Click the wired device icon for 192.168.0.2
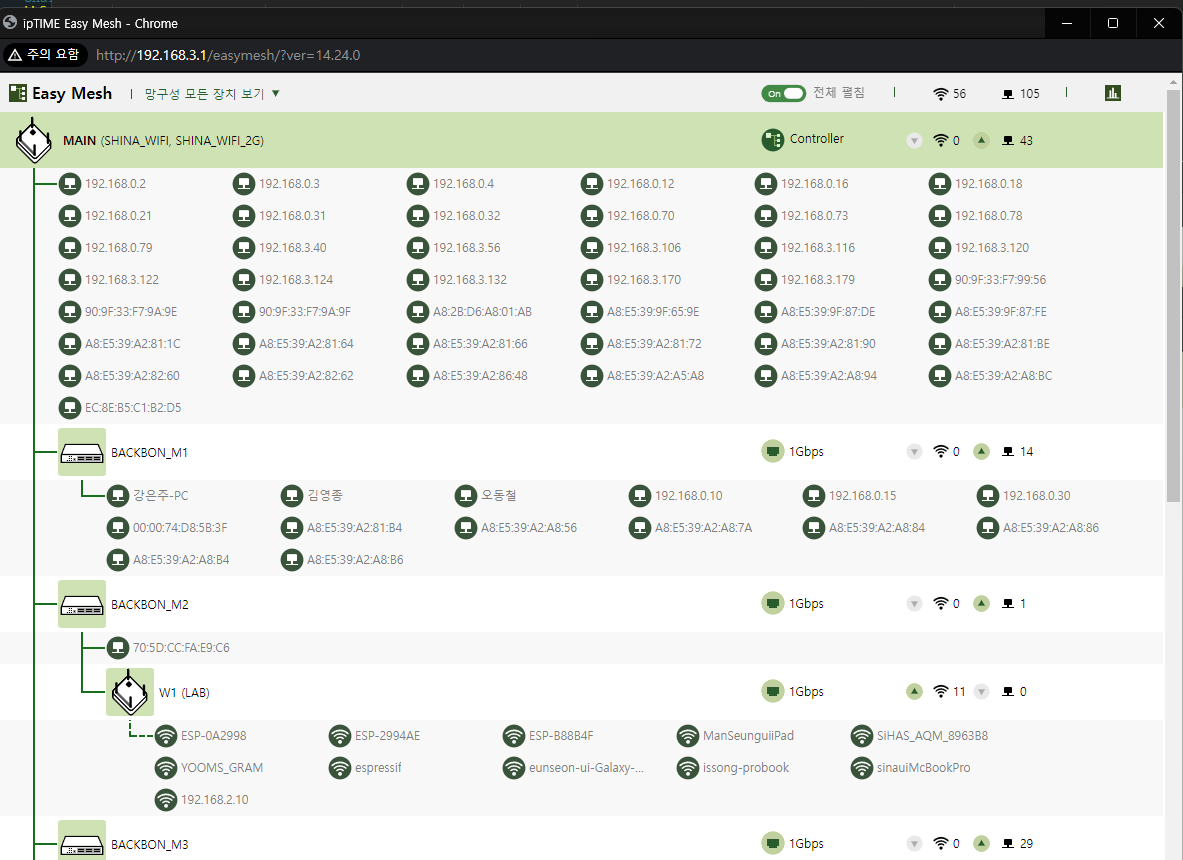 70,184
